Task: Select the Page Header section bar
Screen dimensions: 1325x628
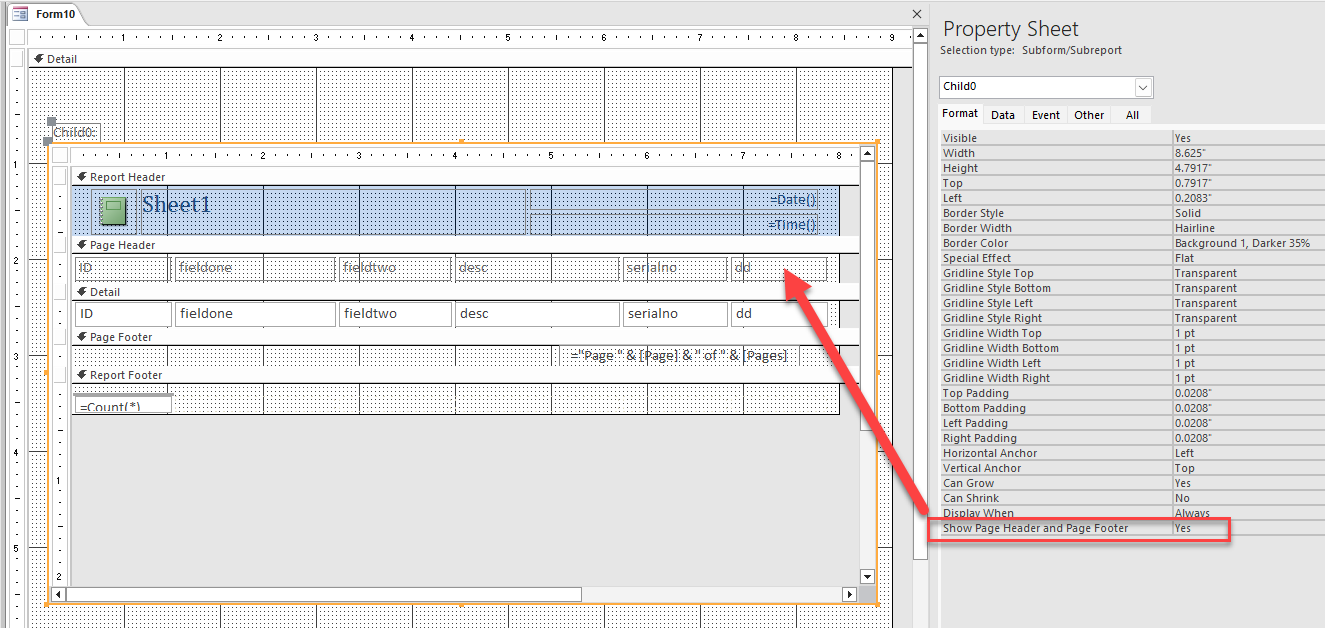Action: tap(465, 245)
